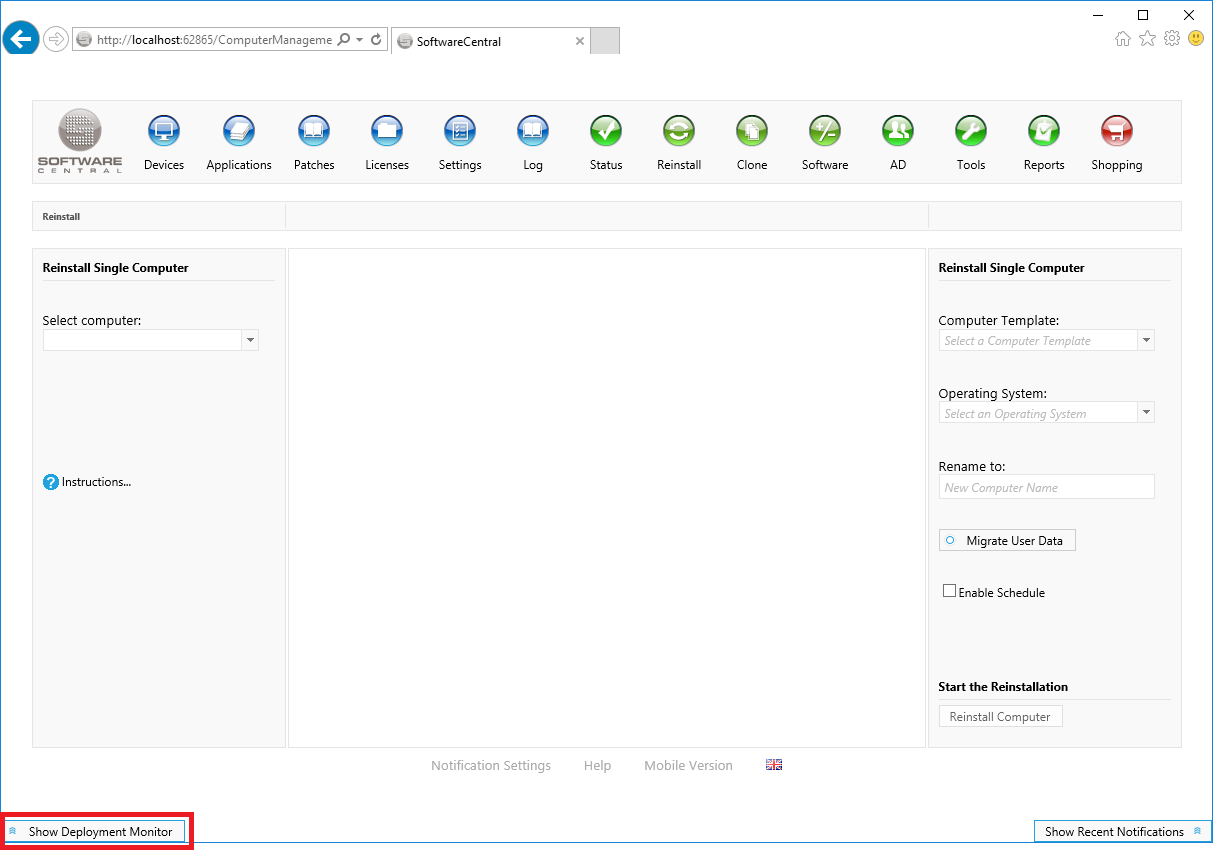Click the Reports toolbar icon
This screenshot has height=854, width=1213.
(x=1043, y=131)
